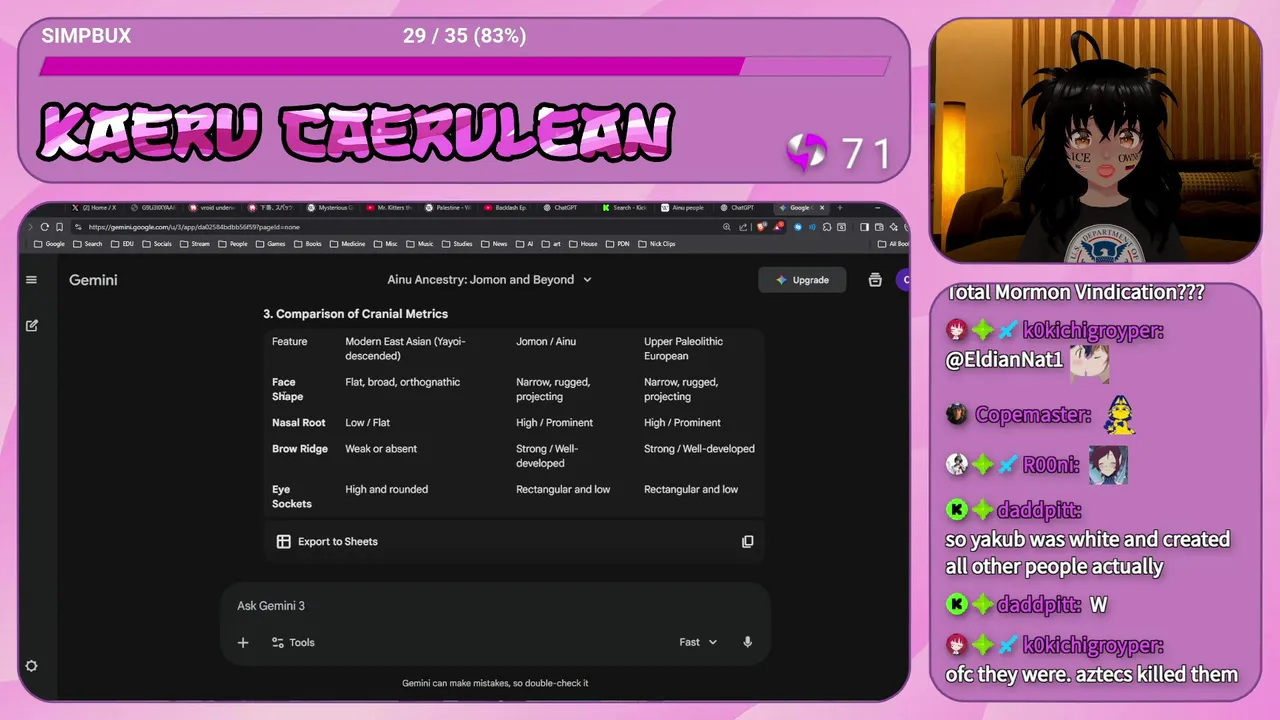Copy the table with the copy icon
Viewport: 1280px width, 720px height.
point(747,542)
